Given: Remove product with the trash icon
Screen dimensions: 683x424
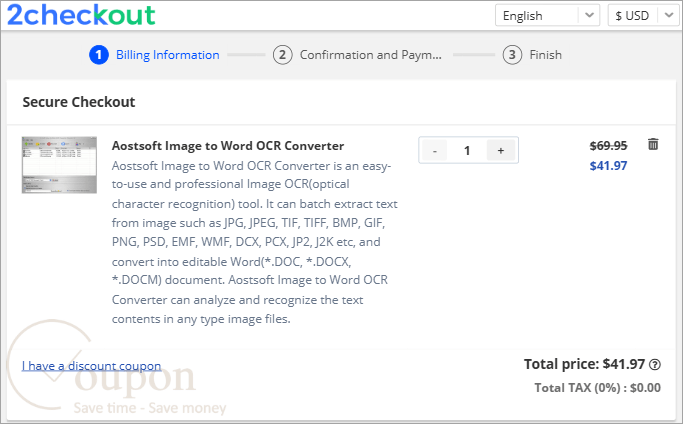Looking at the screenshot, I should coord(653,144).
